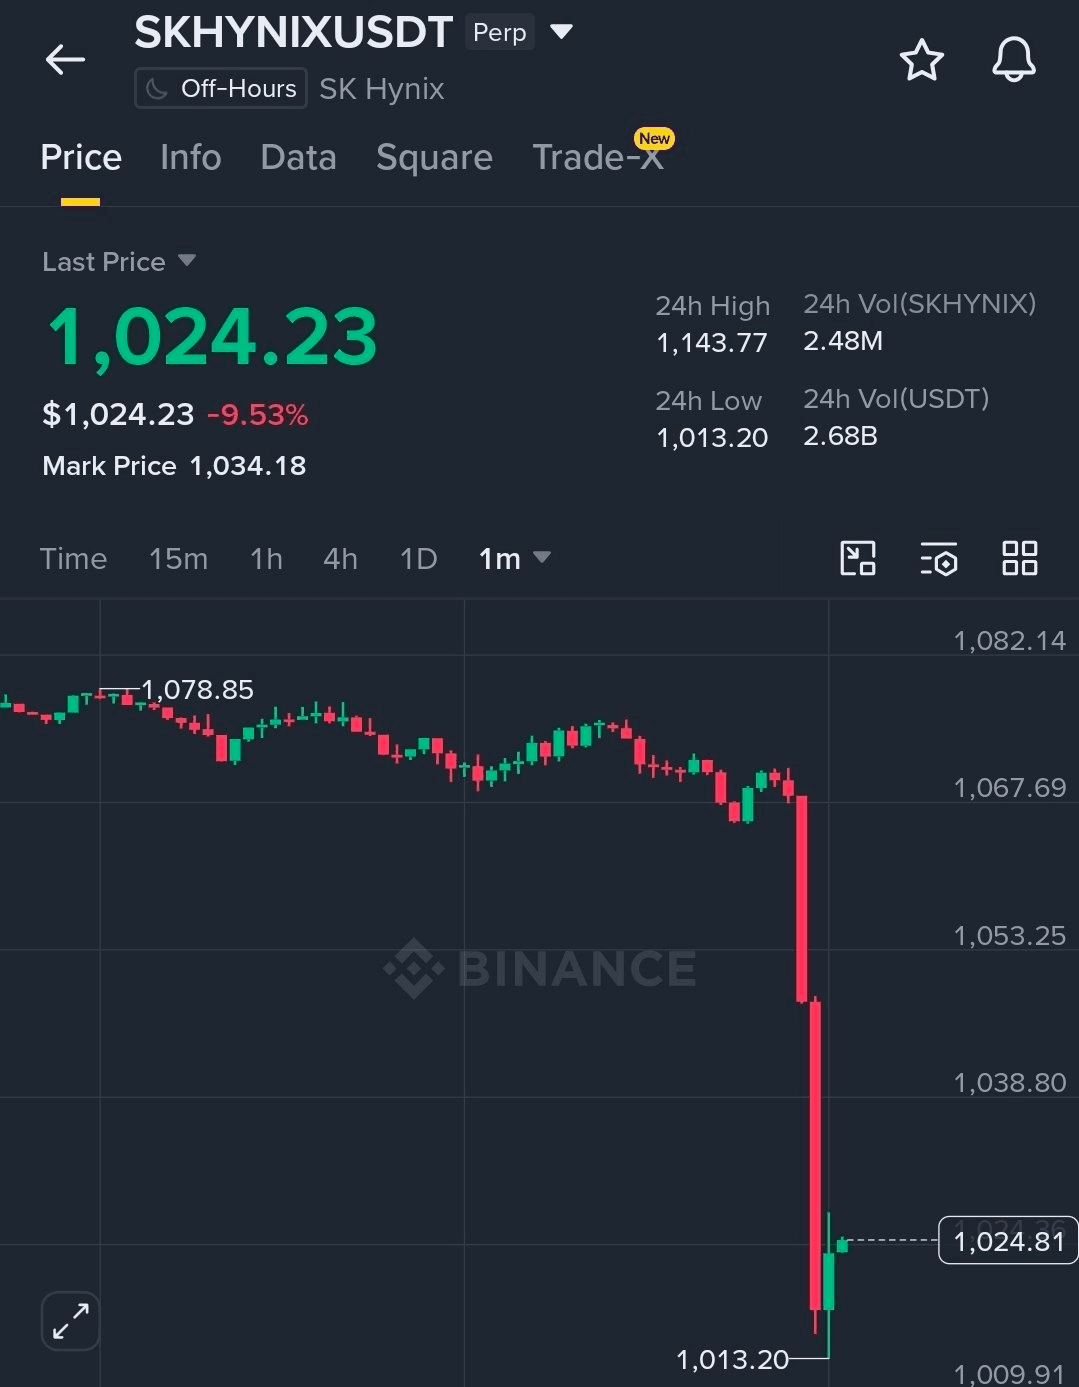Add SKHYNIXUSDT to favorites with star

(921, 60)
